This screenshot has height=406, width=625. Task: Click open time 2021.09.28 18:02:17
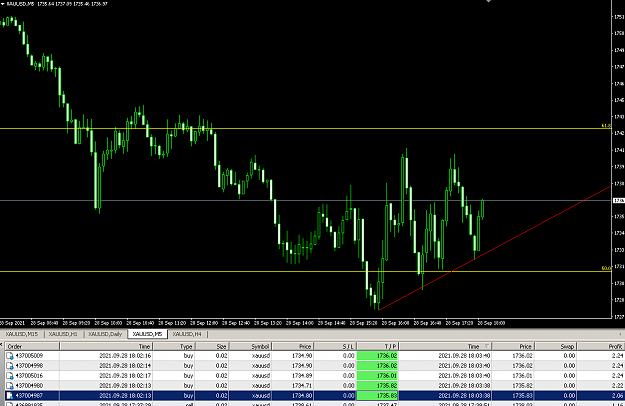click(x=125, y=376)
